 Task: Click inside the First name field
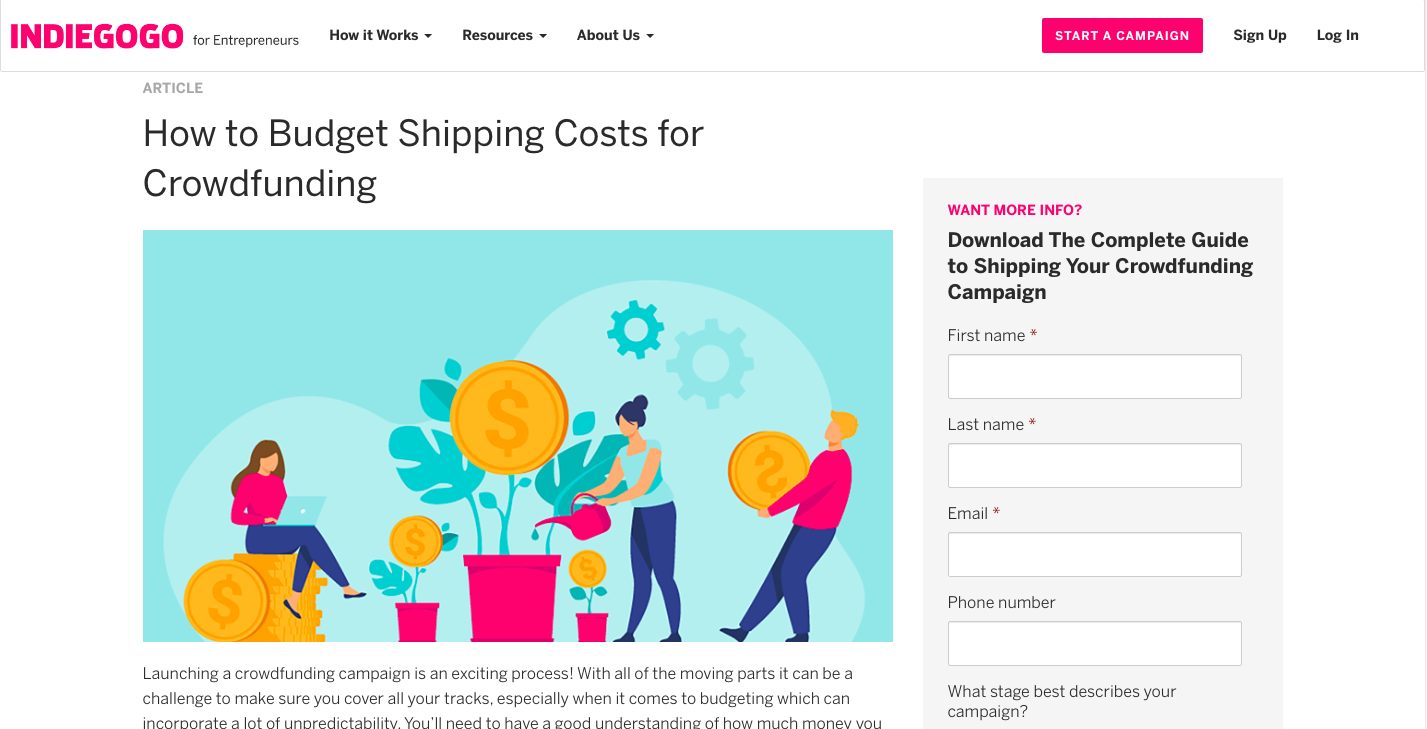(x=1094, y=376)
